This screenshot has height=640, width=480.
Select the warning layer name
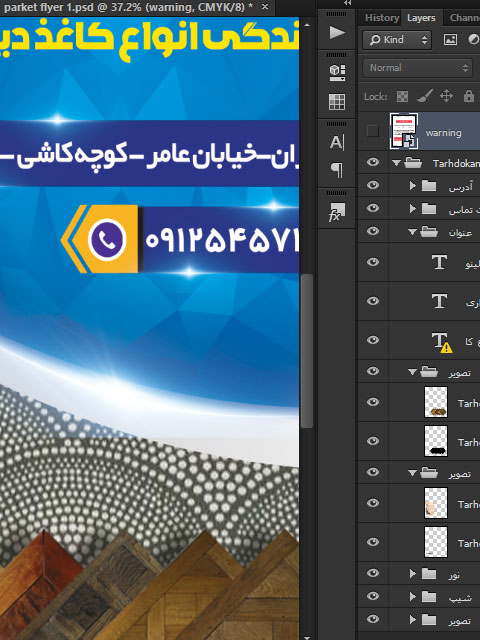pos(443,133)
